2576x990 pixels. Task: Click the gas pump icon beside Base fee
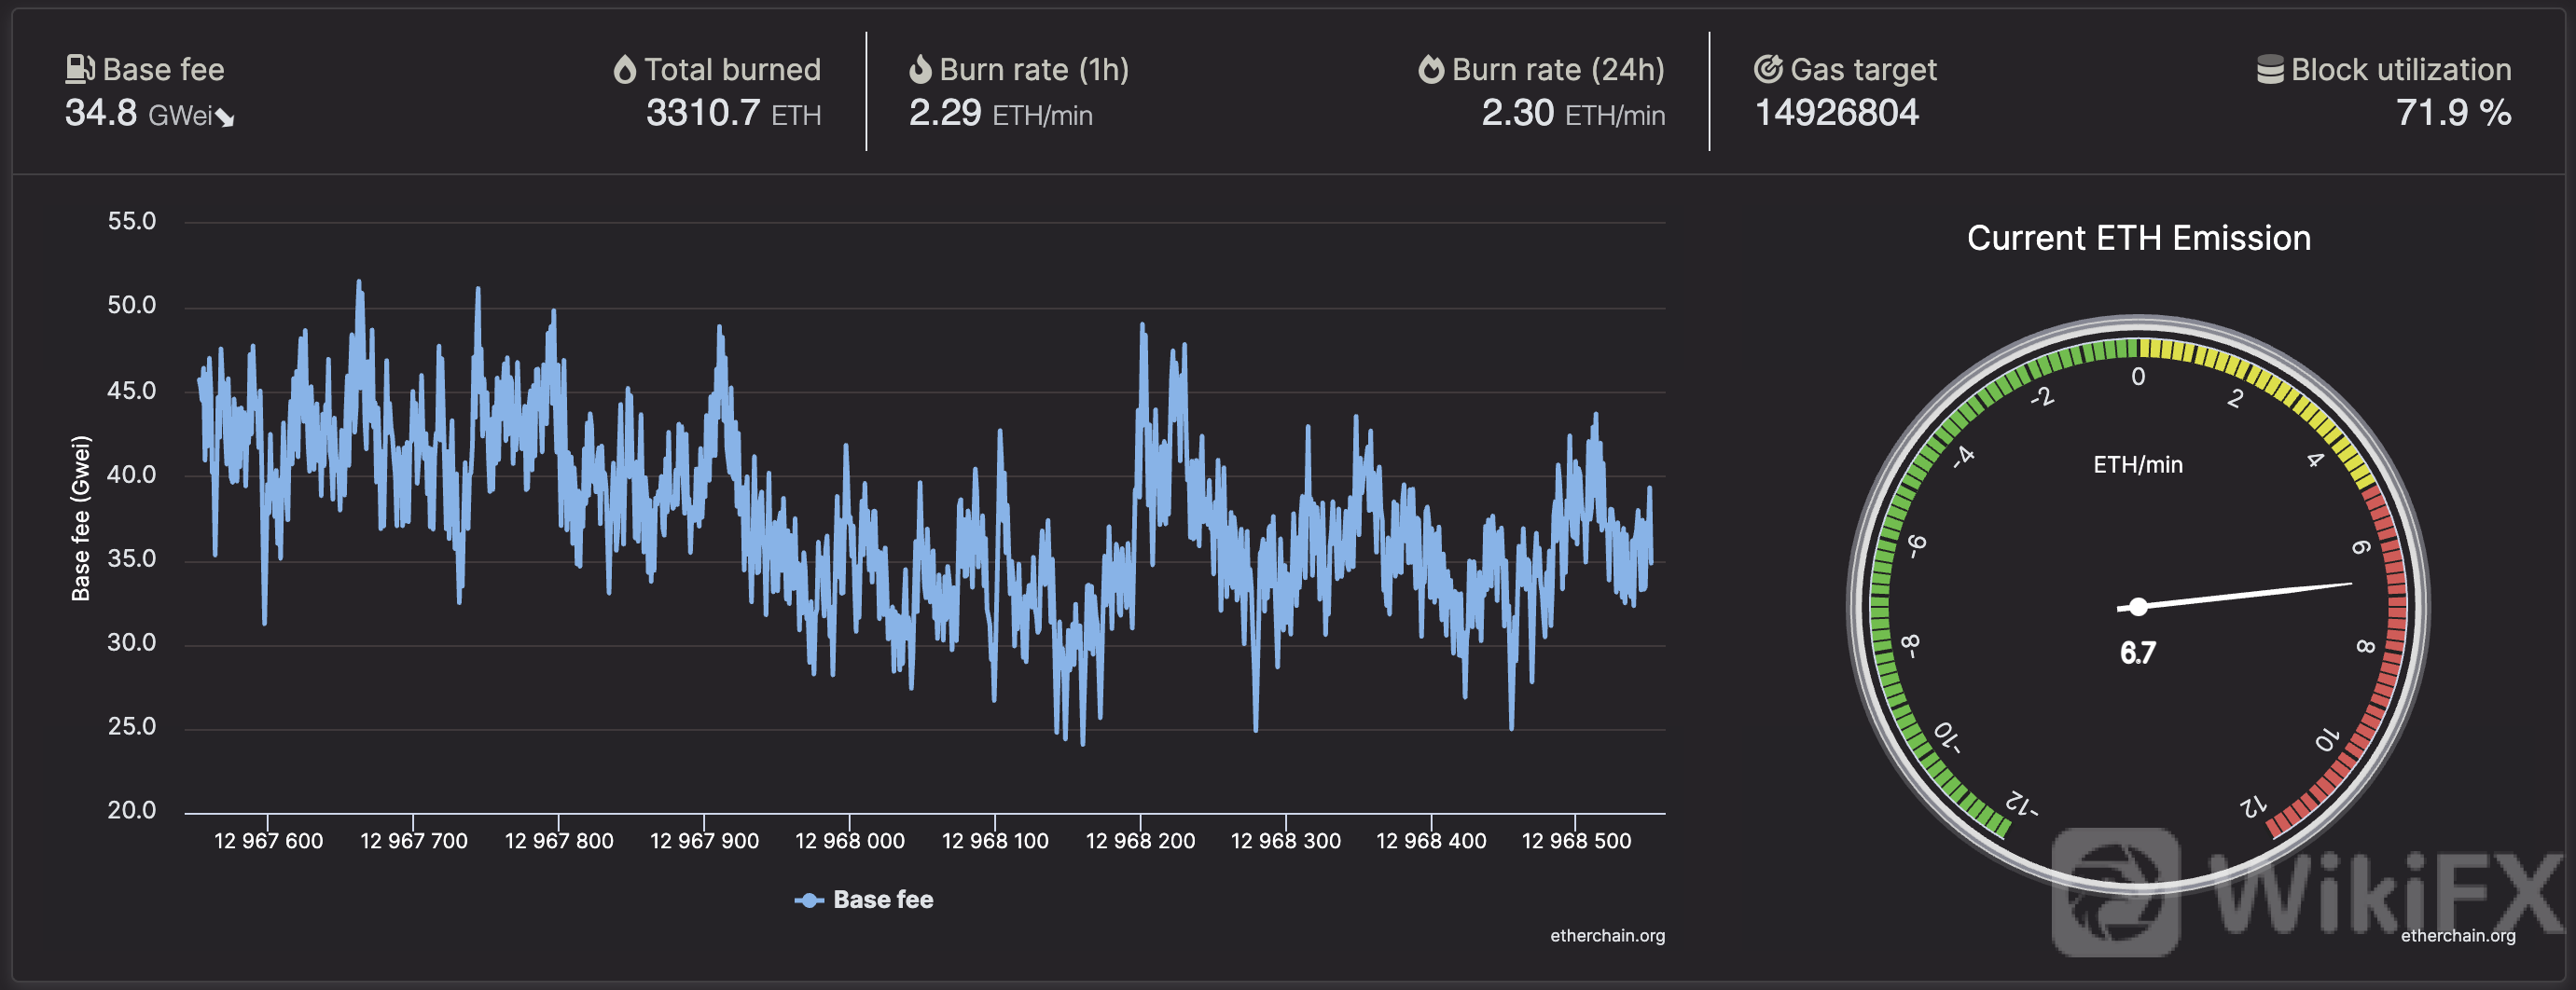(x=80, y=69)
